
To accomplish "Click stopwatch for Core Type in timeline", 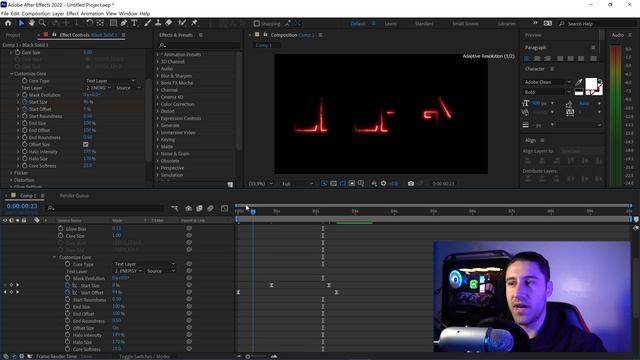I will [68, 264].
